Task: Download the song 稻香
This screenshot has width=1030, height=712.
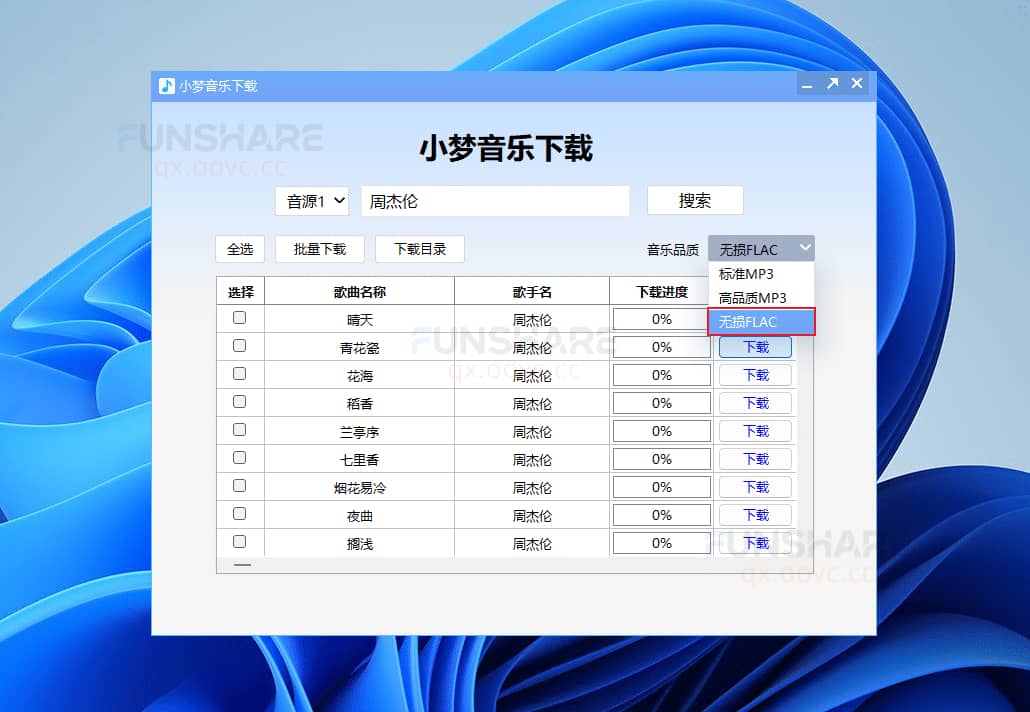Action: [755, 402]
